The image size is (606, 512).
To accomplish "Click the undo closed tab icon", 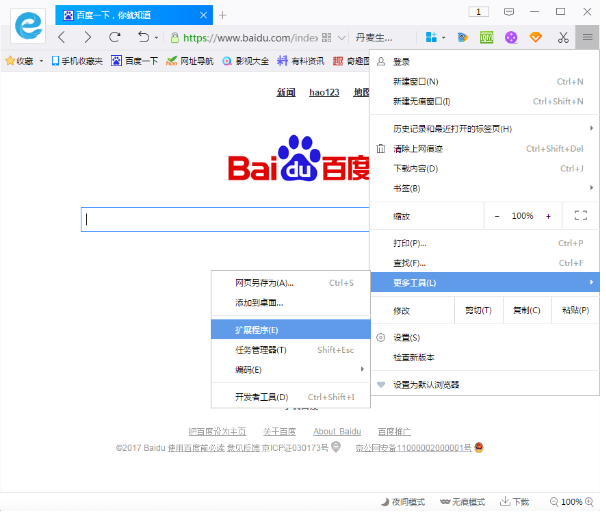I will (143, 37).
